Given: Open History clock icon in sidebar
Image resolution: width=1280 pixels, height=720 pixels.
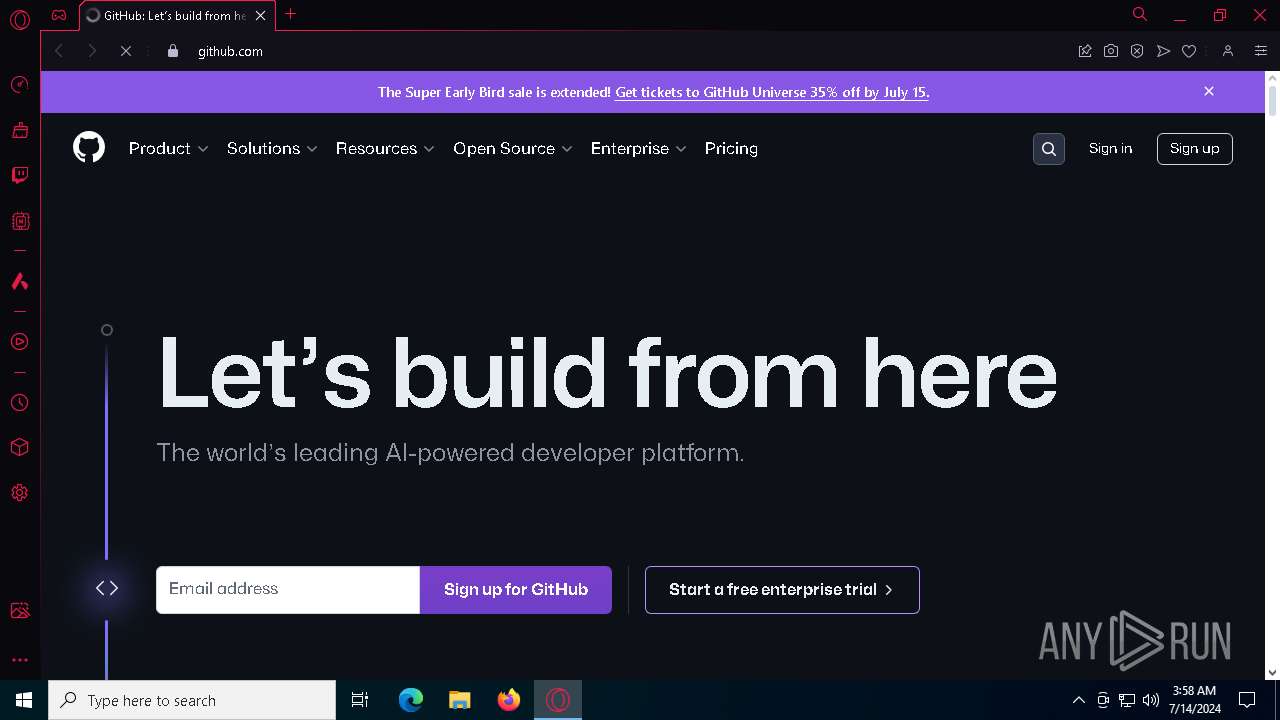Looking at the screenshot, I should [x=19, y=403].
